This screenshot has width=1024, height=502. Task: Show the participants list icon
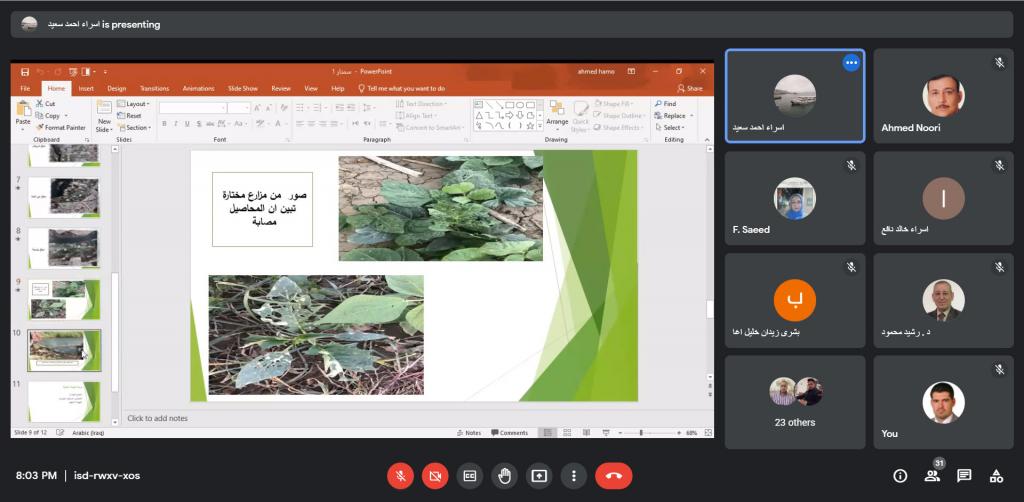(x=932, y=476)
